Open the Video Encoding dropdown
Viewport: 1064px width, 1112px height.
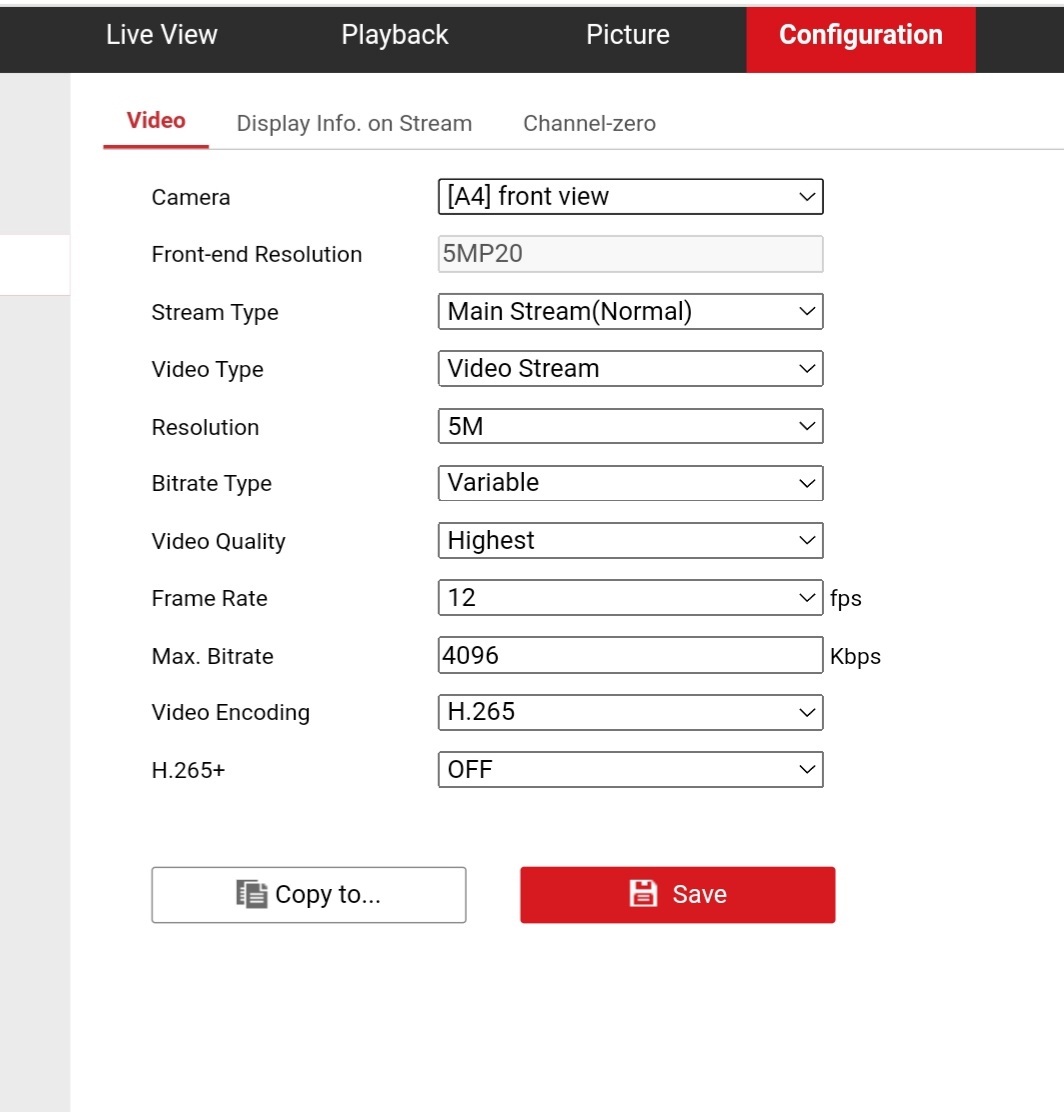630,713
